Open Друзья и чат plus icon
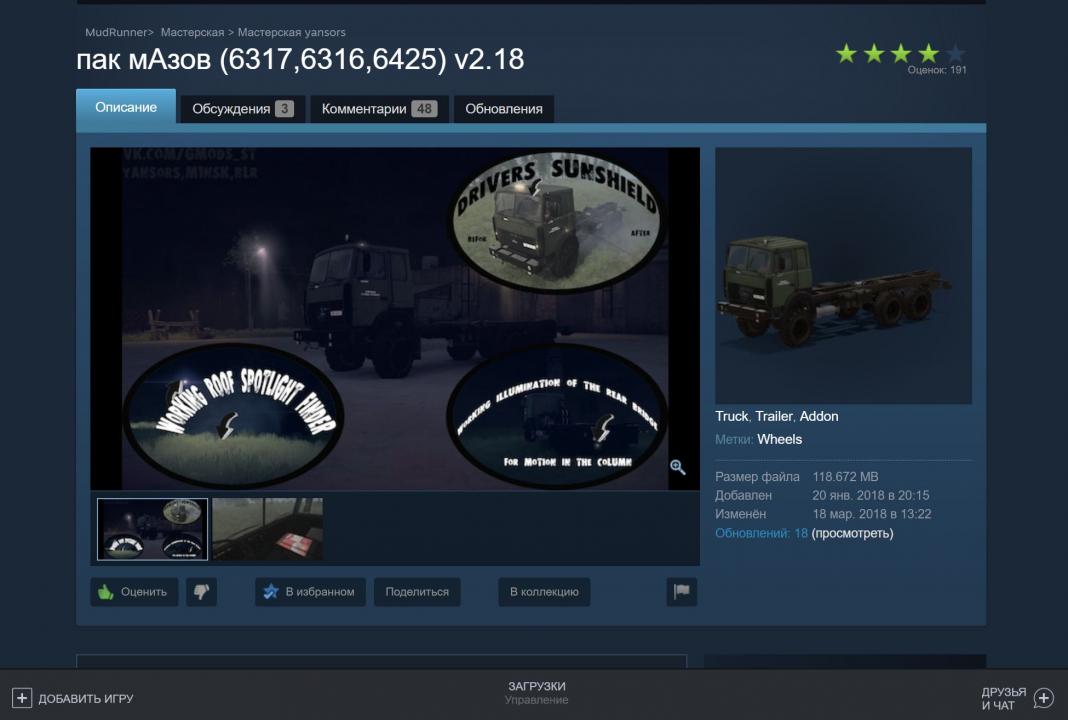Viewport: 1068px width, 720px height. (x=1043, y=698)
